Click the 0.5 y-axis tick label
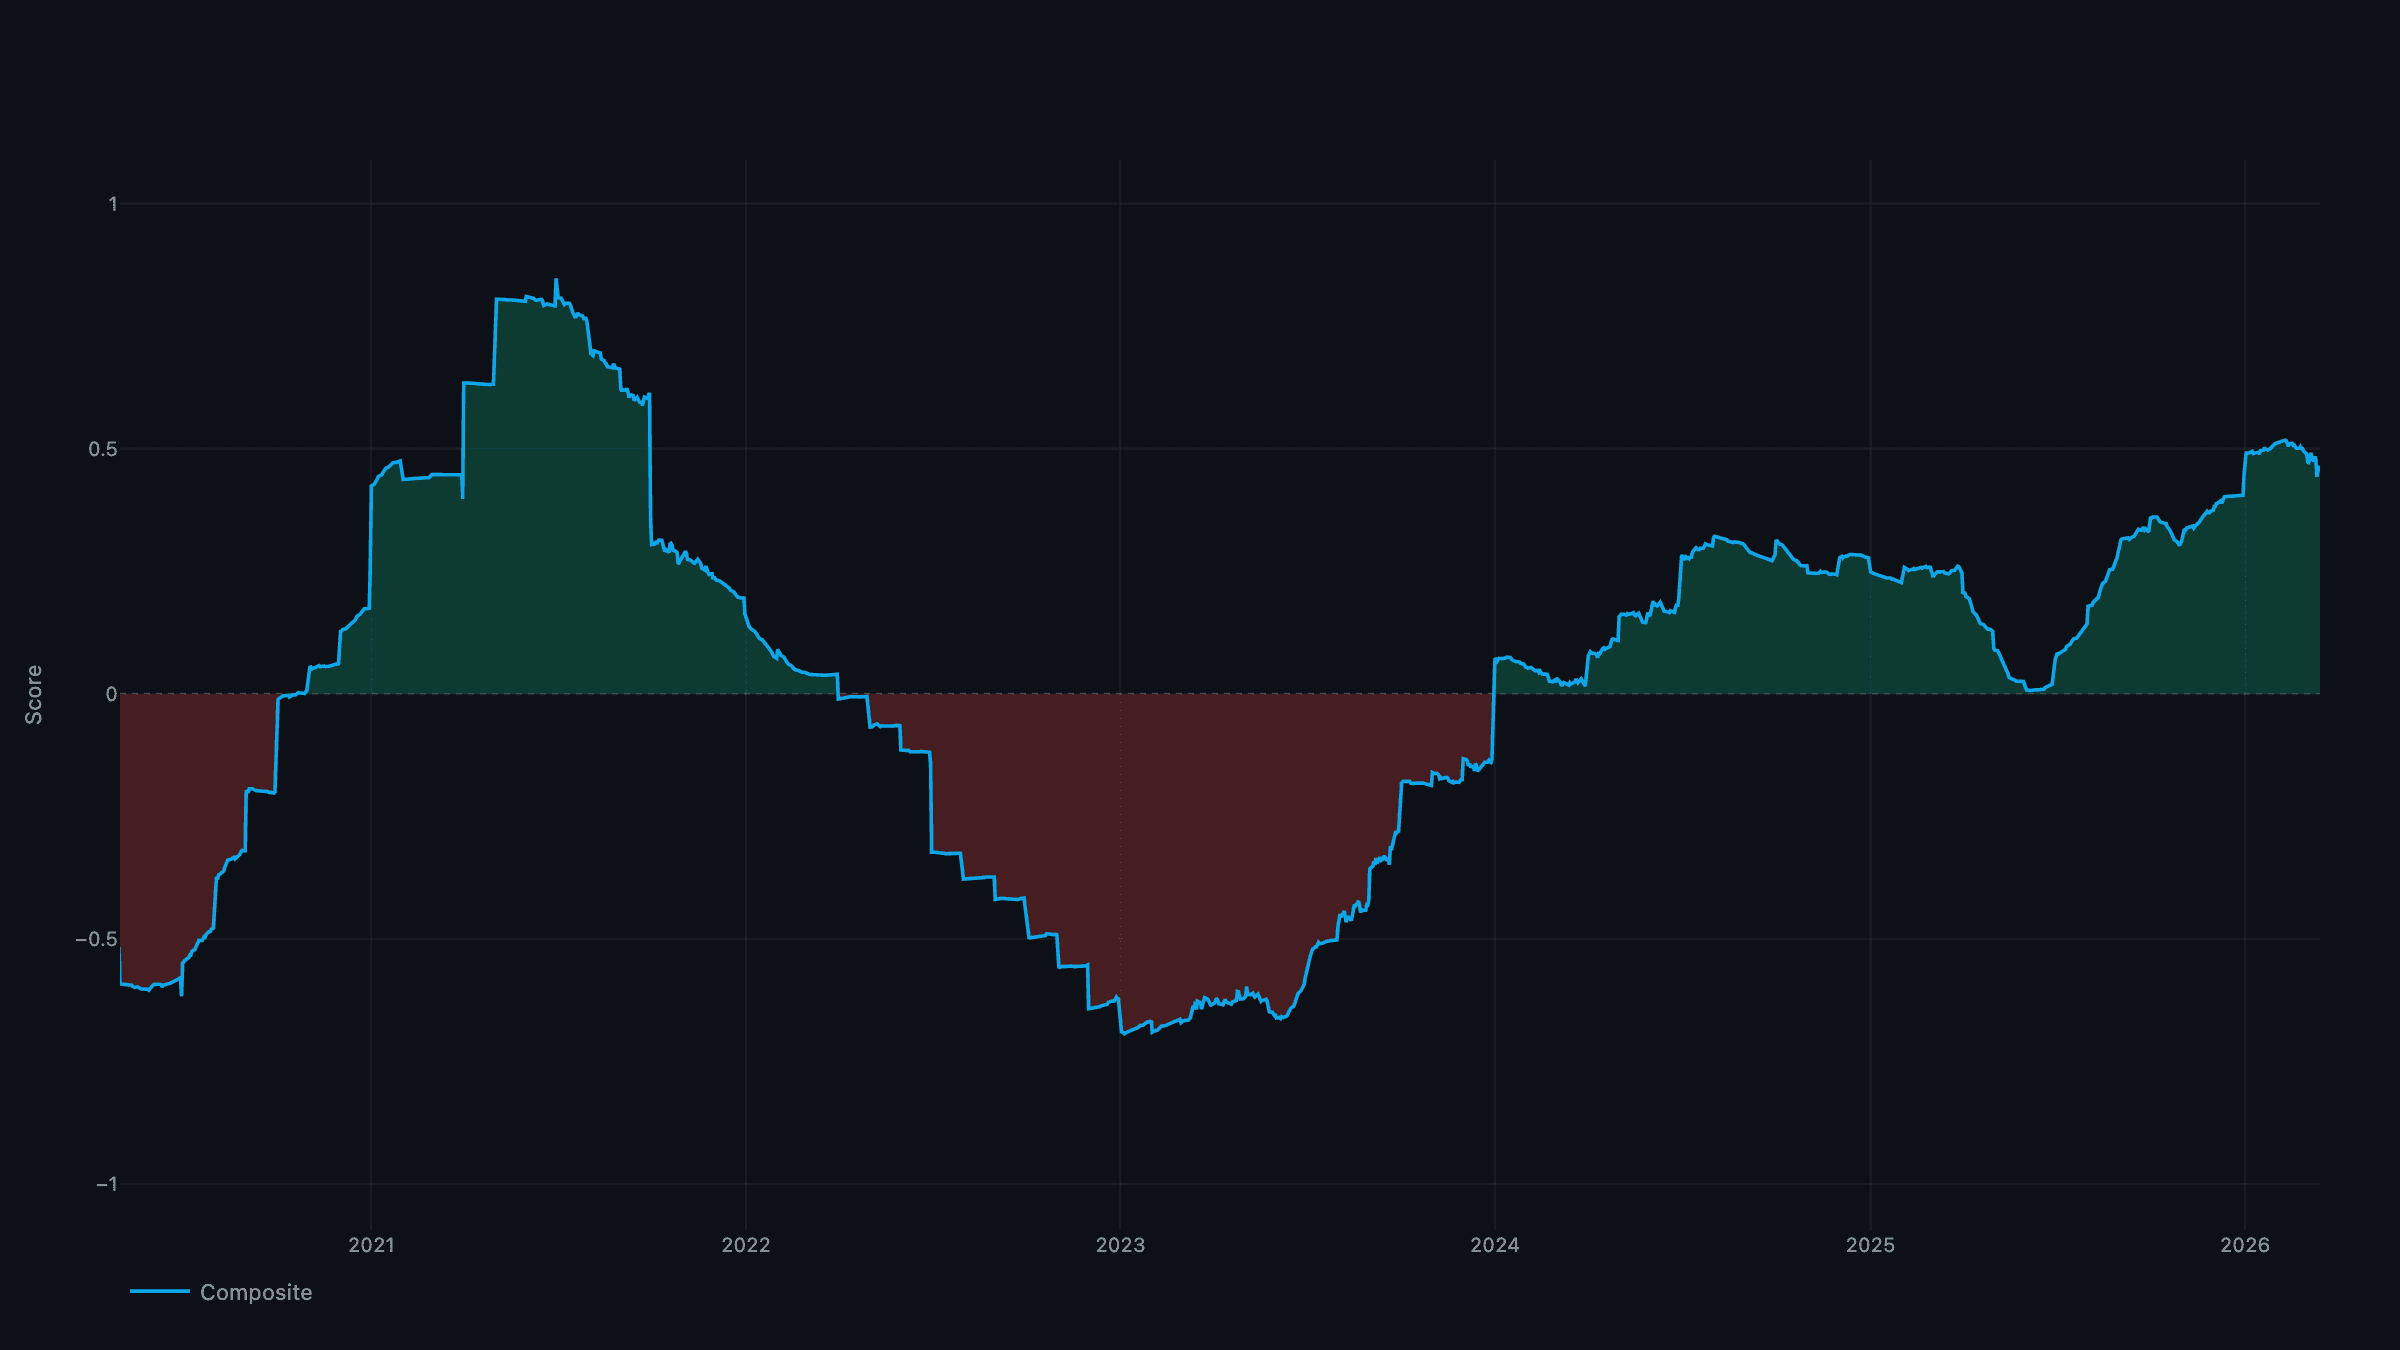 [103, 449]
